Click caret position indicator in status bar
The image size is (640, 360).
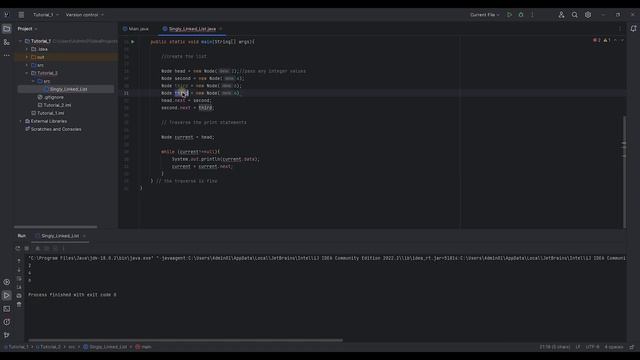pyautogui.click(x=554, y=347)
